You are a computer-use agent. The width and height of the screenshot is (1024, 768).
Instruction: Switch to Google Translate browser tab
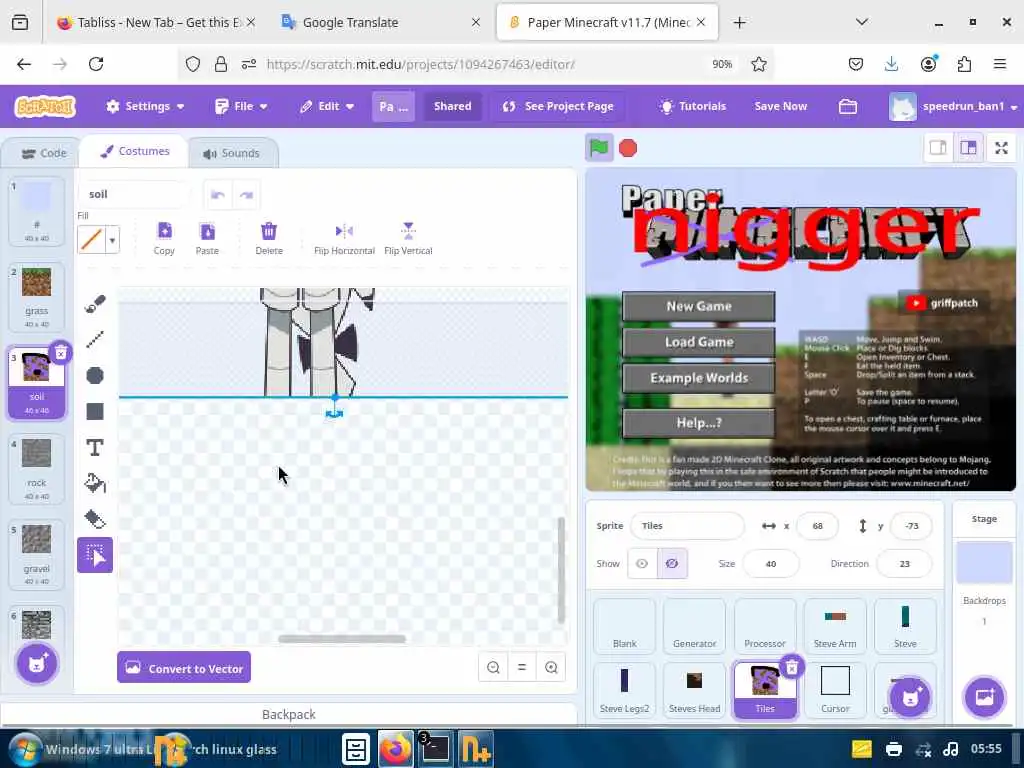coord(381,22)
